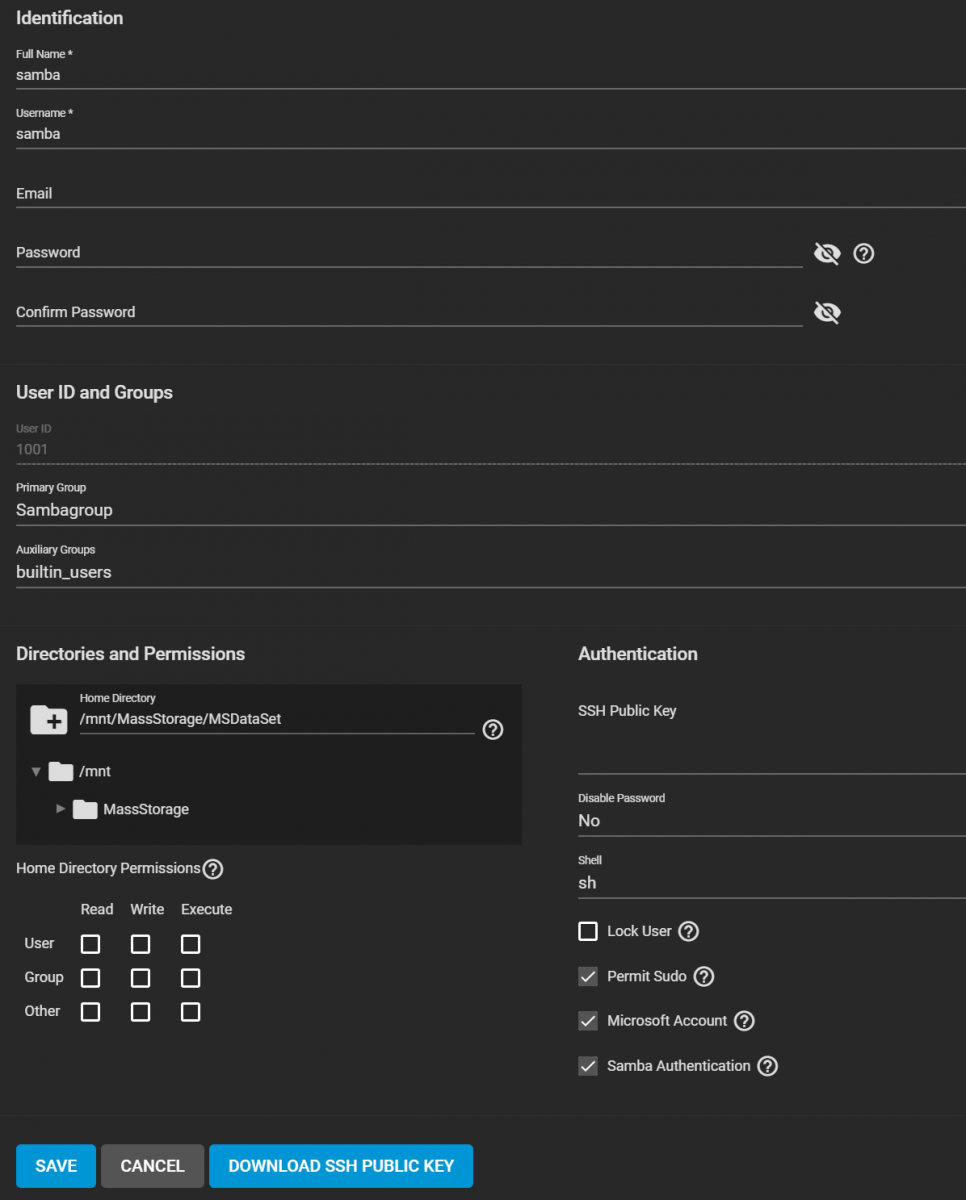This screenshot has height=1200, width=966.
Task: Collapse the /mnt folder tree node
Action: 37,772
